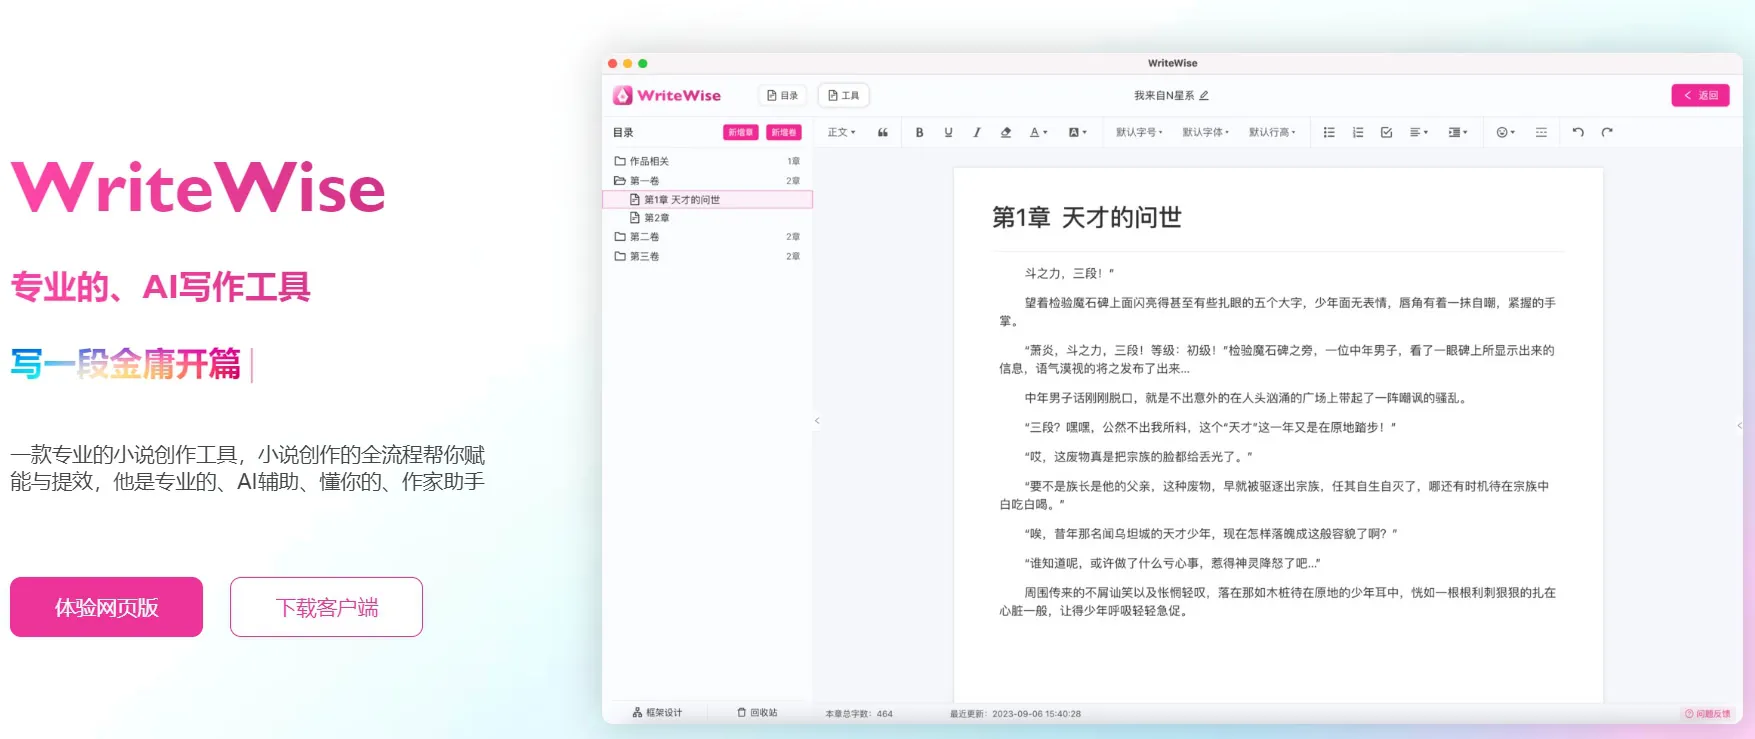Image resolution: width=1755 pixels, height=739 pixels.
Task: Insert a bulleted list
Action: point(1329,132)
